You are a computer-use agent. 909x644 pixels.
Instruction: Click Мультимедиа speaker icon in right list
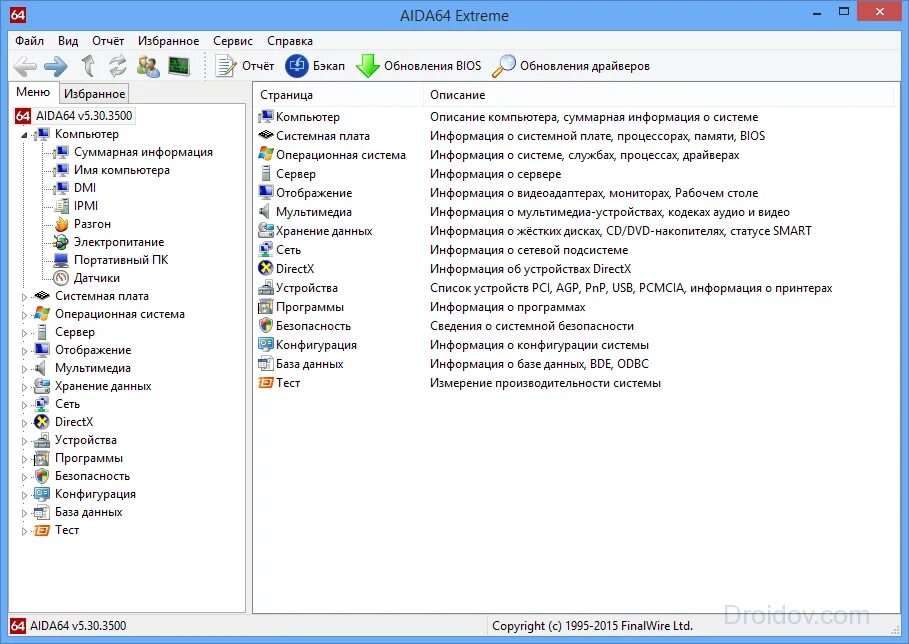click(266, 212)
